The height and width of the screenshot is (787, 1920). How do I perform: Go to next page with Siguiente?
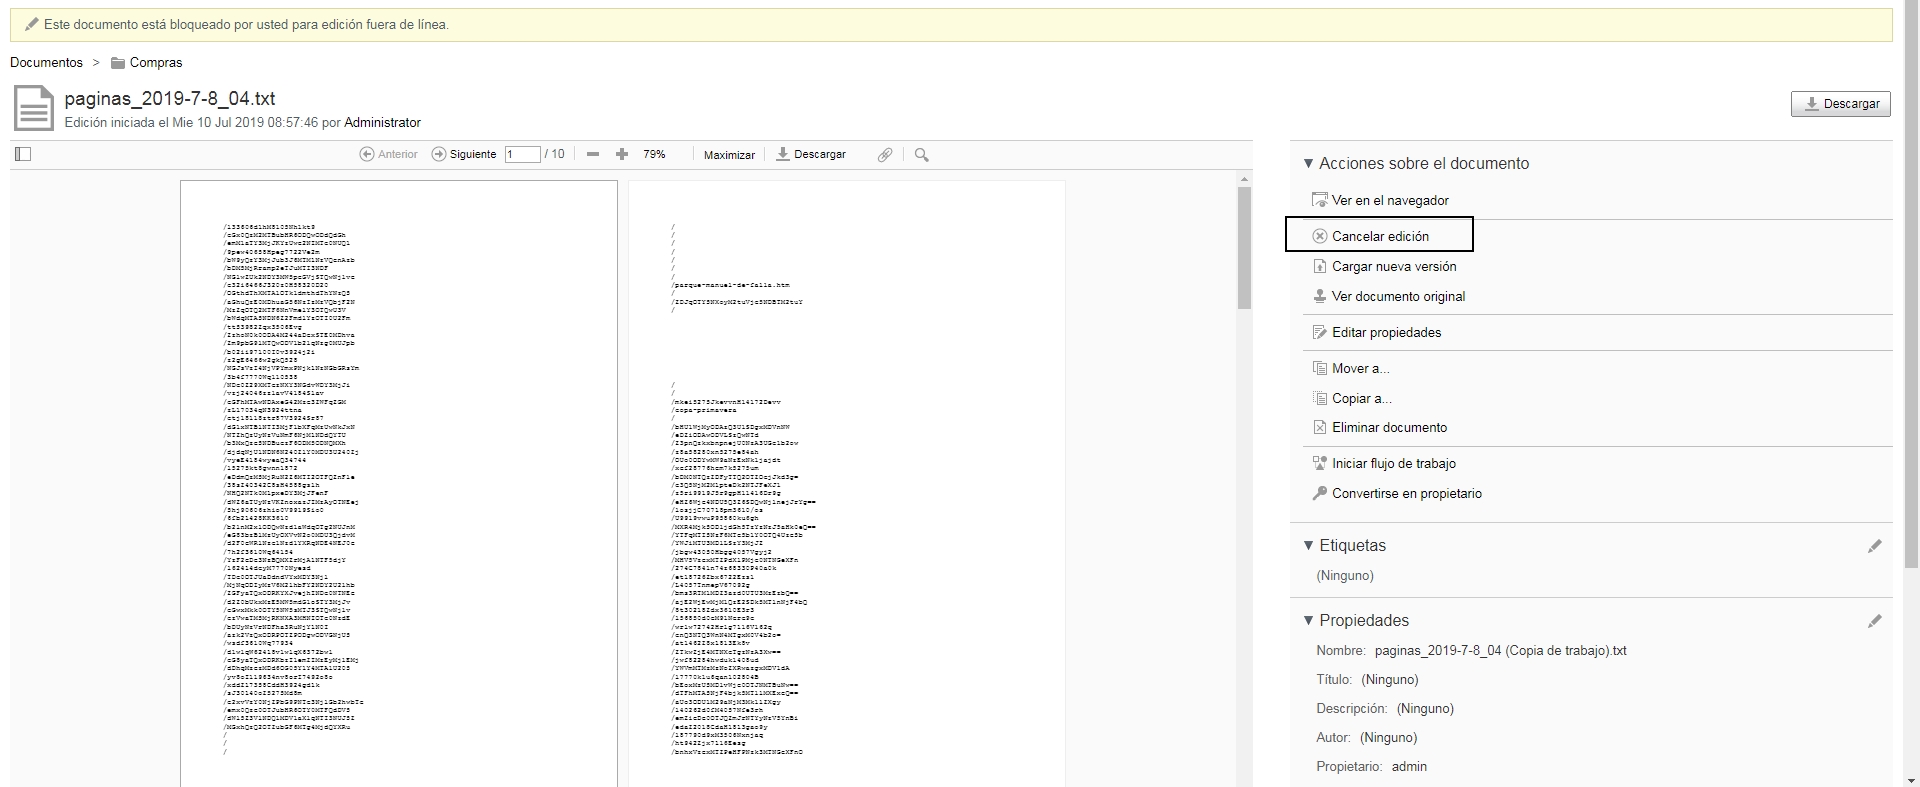pos(464,154)
